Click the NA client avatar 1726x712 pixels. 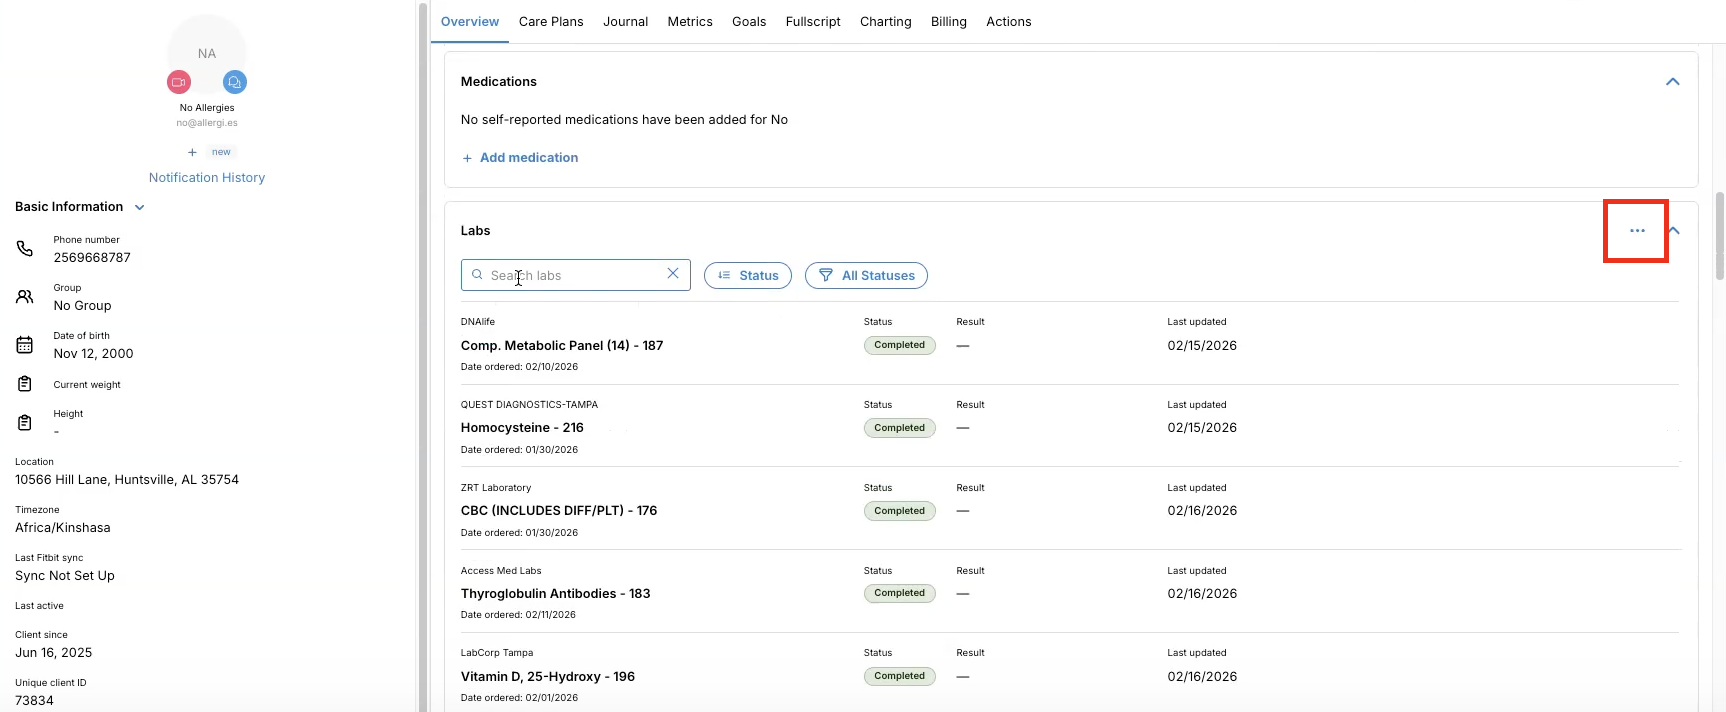[x=207, y=53]
